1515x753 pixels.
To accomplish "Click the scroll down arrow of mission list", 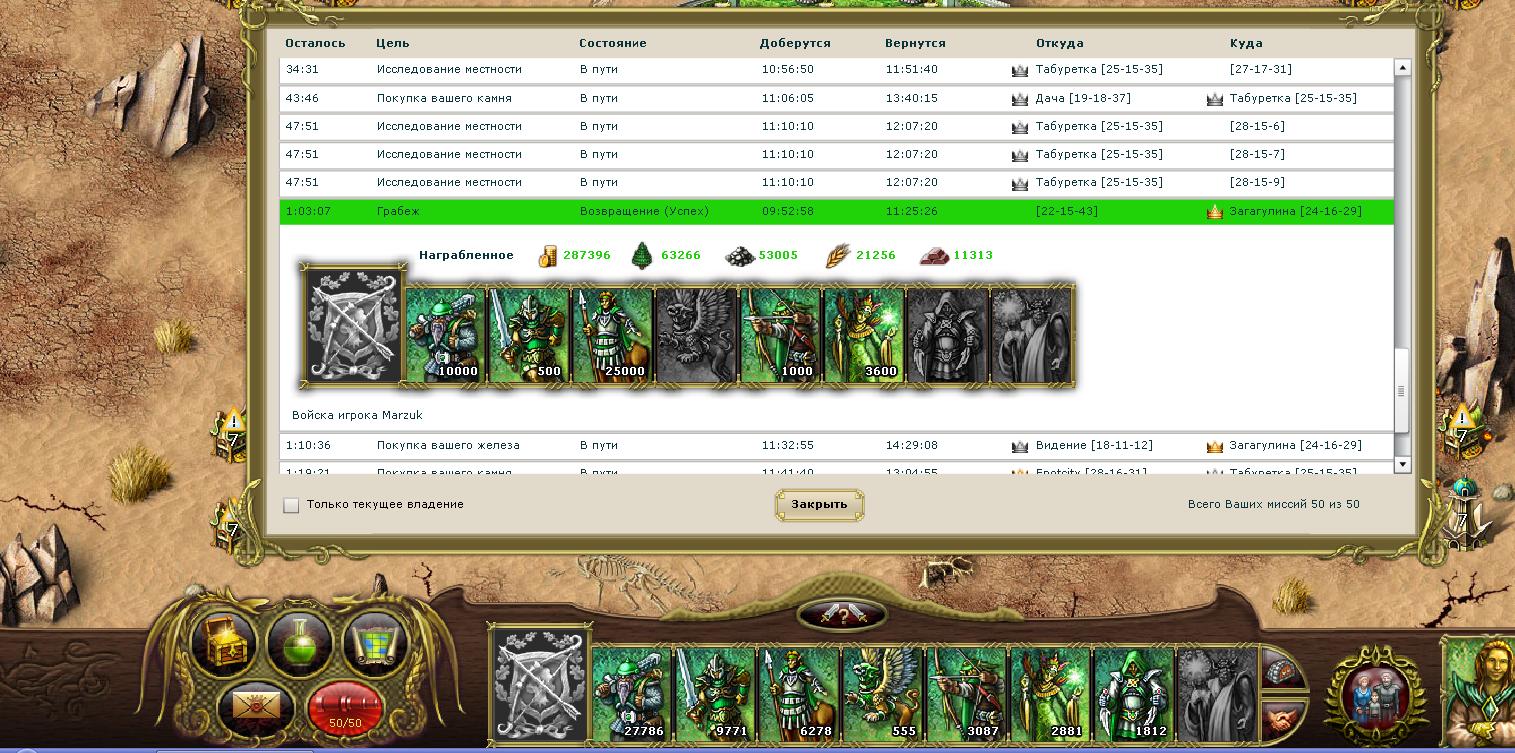I will (1402, 464).
